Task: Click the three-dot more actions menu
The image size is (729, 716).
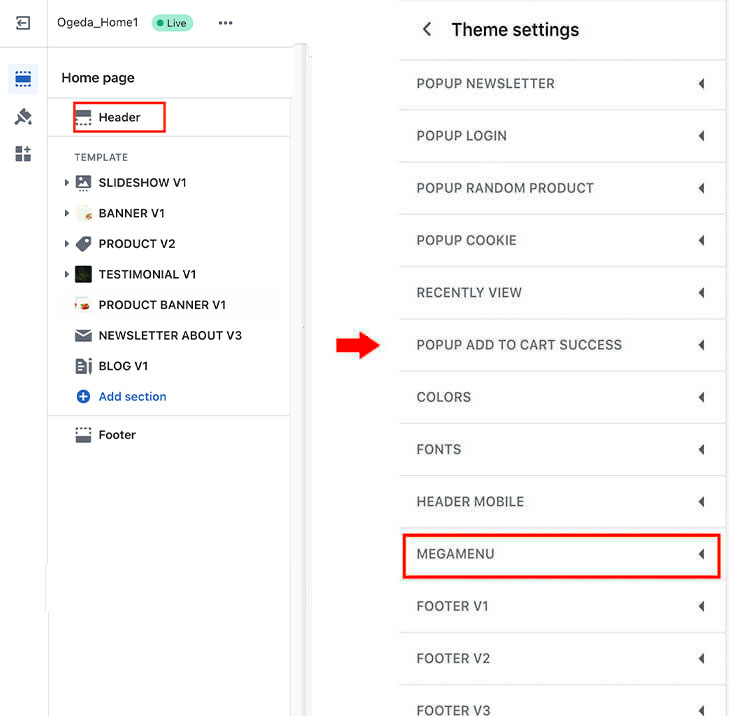Action: tap(225, 23)
